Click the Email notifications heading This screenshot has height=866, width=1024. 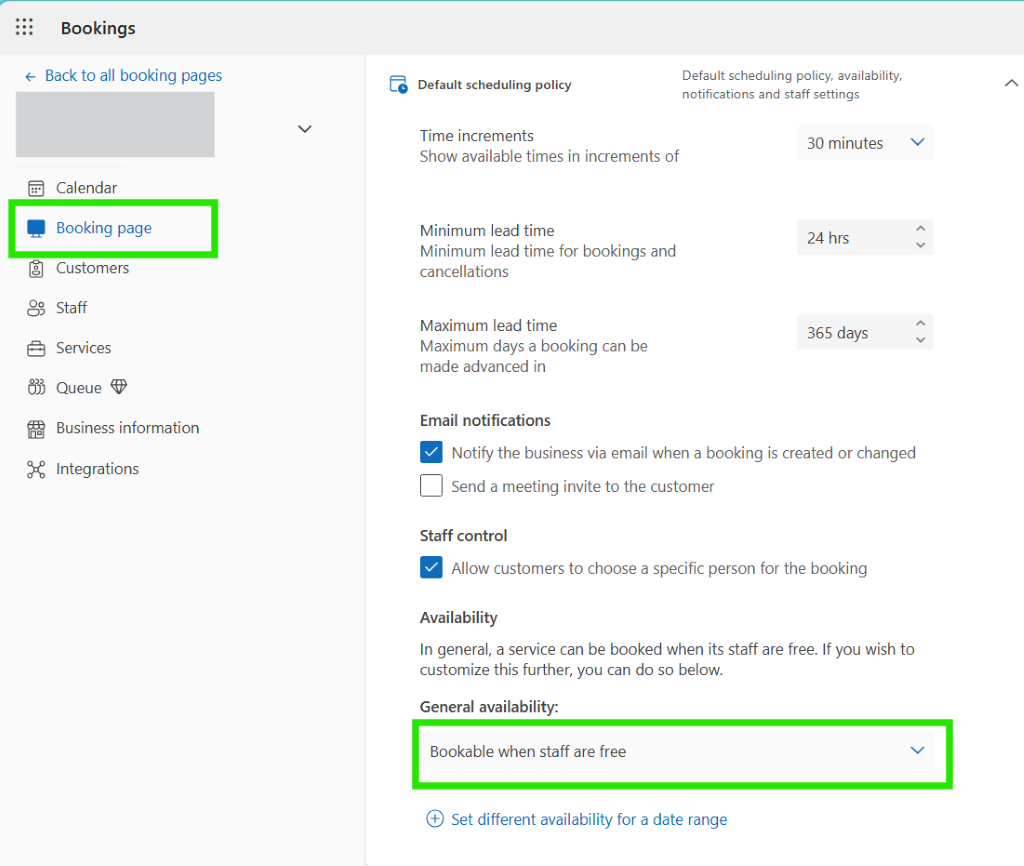(x=485, y=420)
